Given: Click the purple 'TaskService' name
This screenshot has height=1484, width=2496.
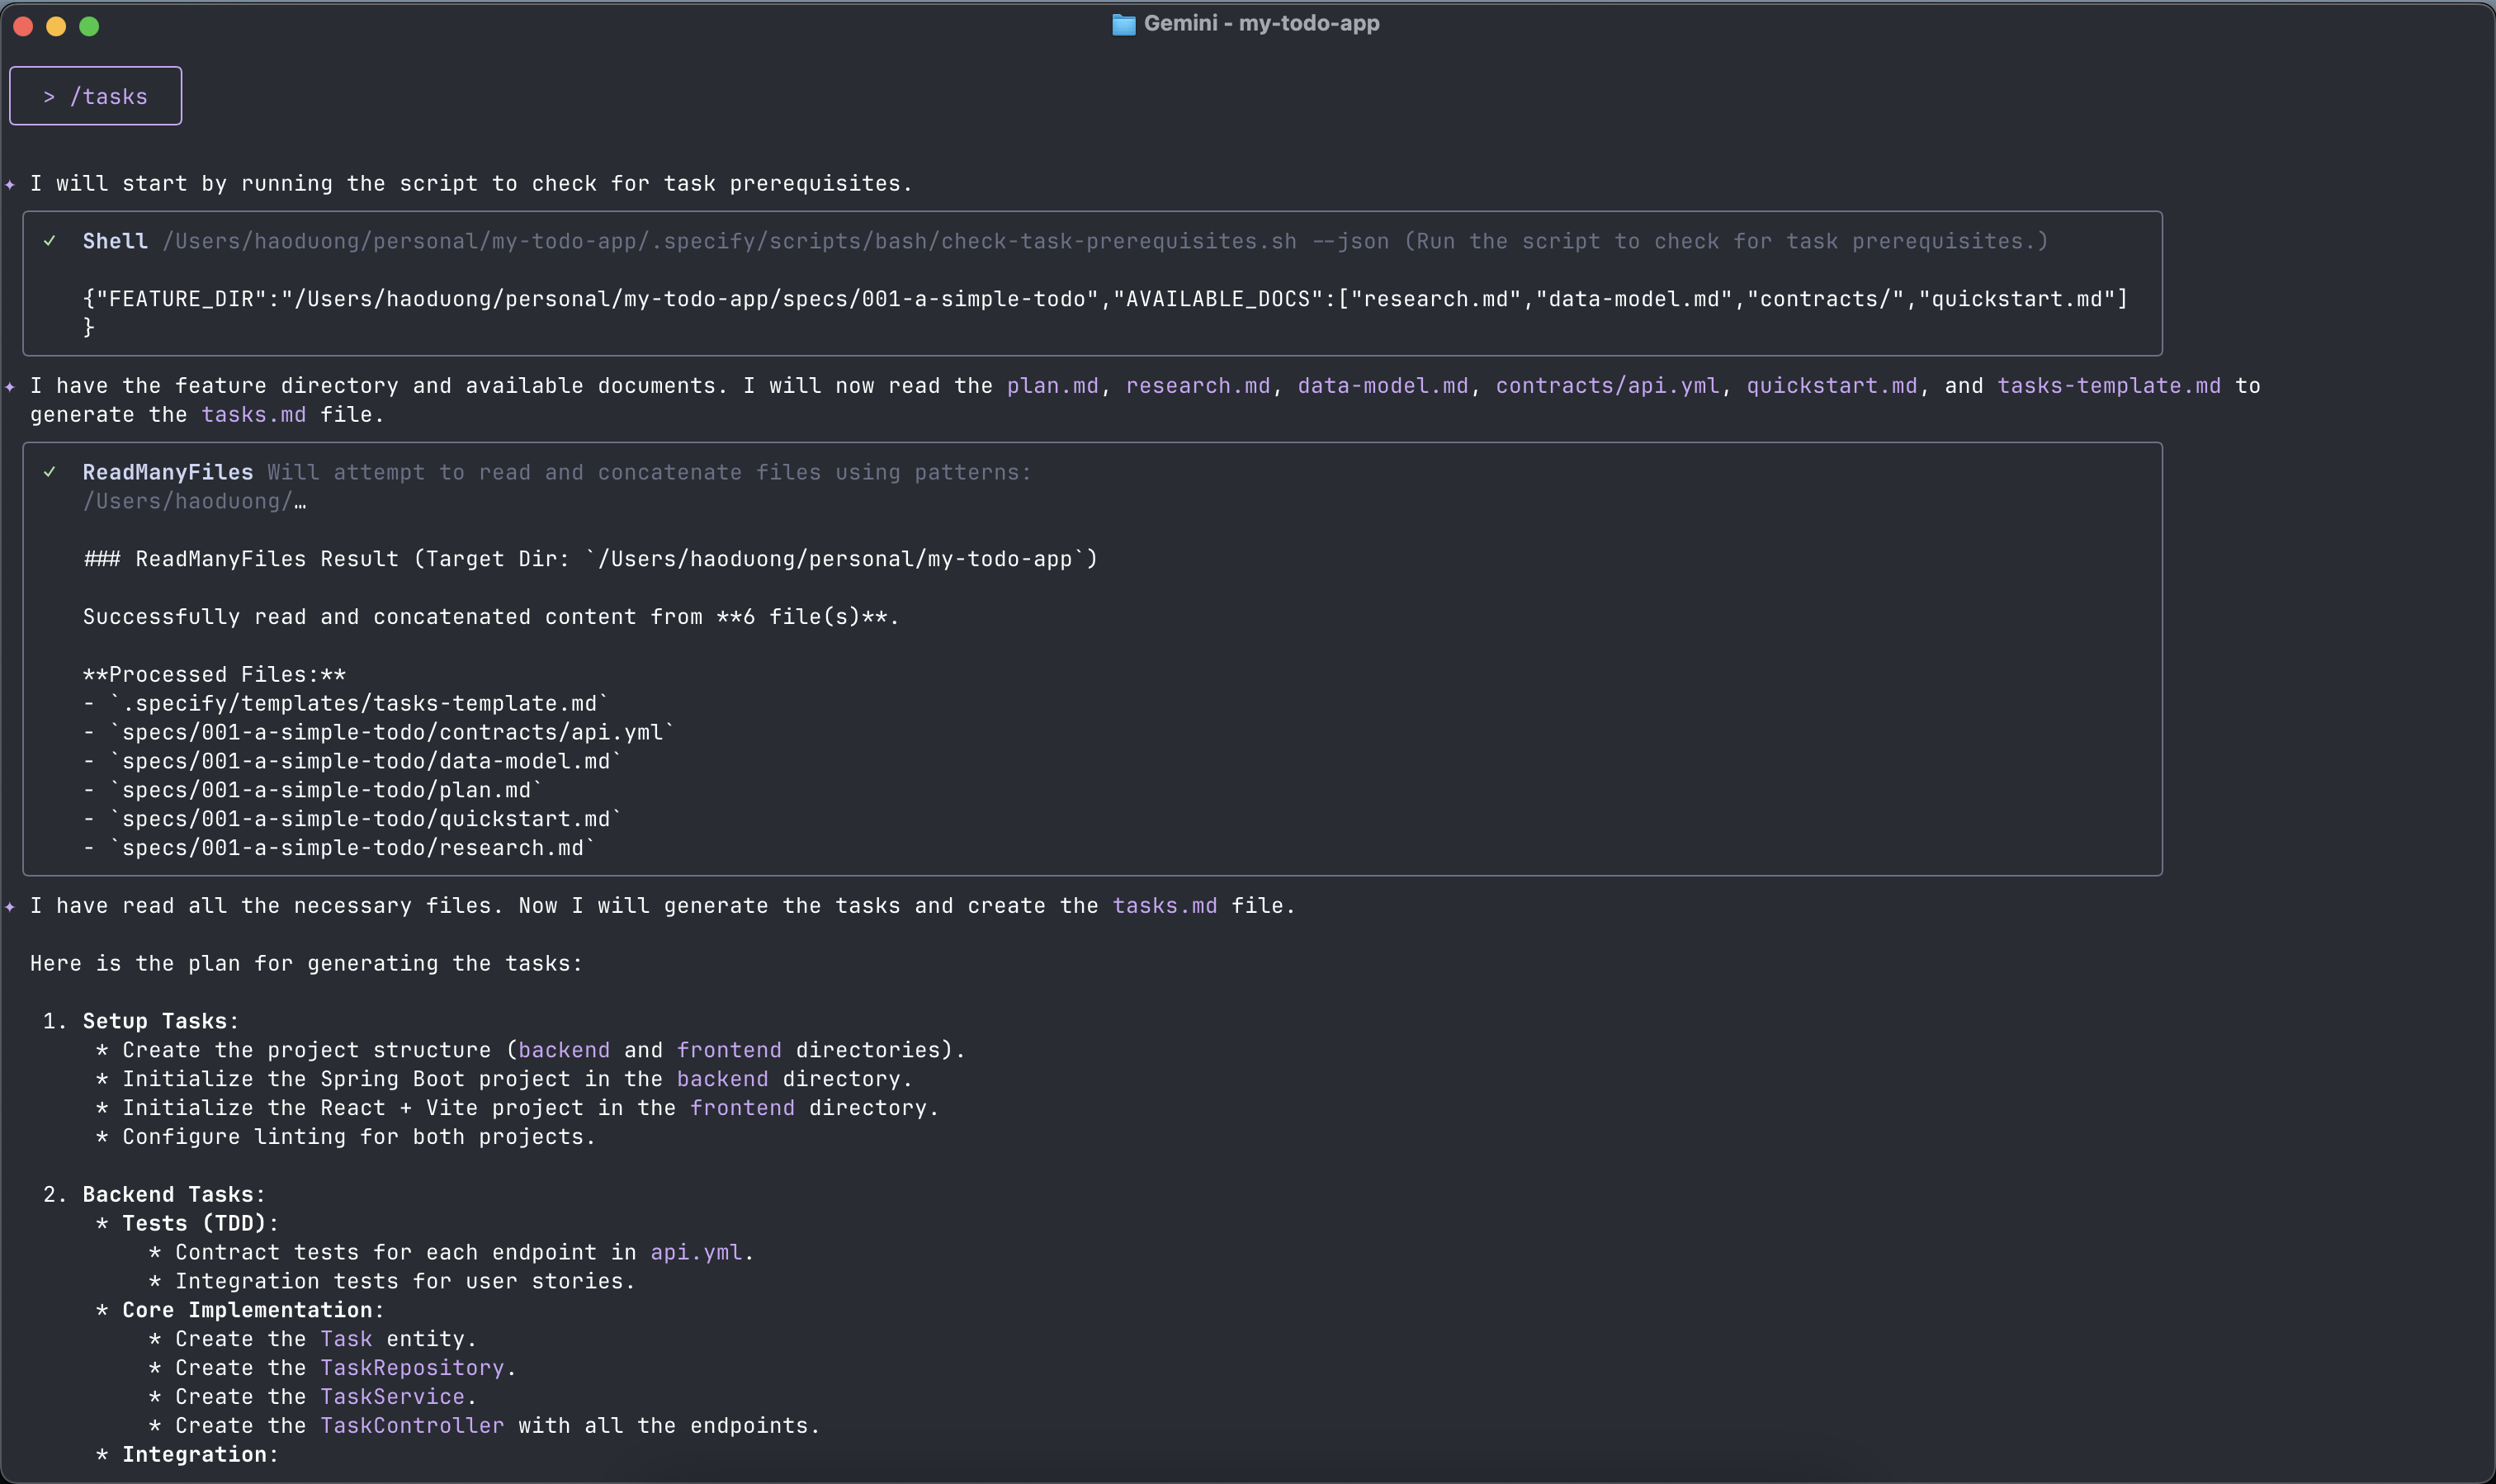Looking at the screenshot, I should coord(392,1397).
